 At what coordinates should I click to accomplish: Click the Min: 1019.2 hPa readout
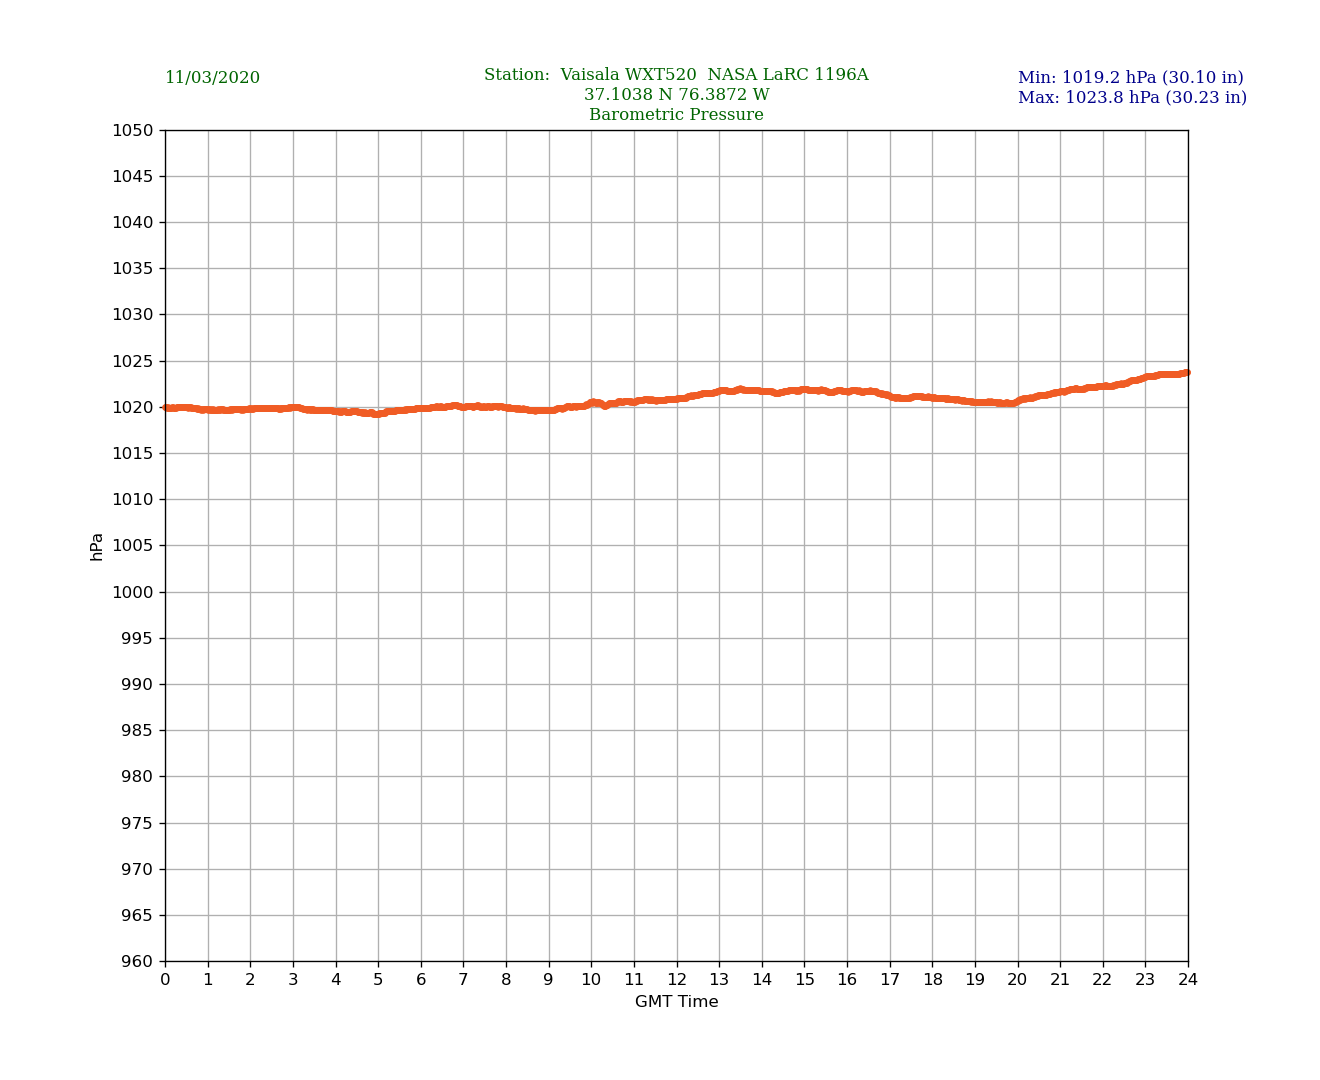coord(1130,78)
